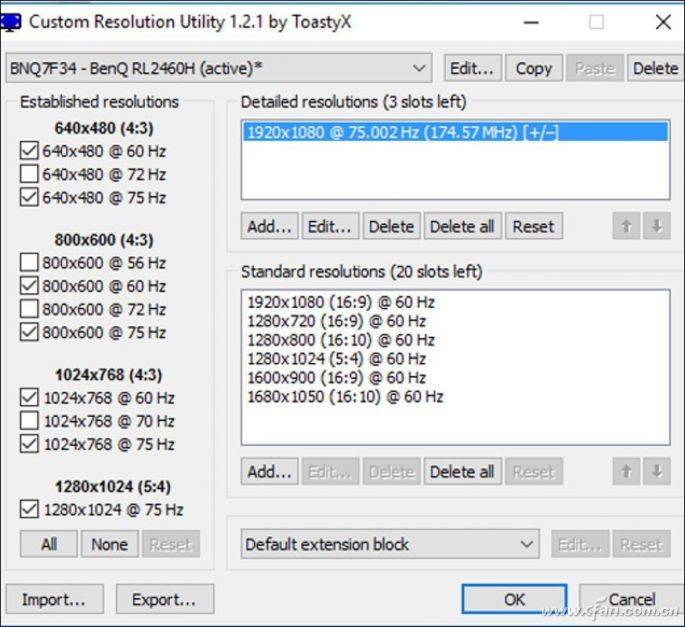Move standard resolution down with arrow button
This screenshot has width=685, height=627.
click(x=657, y=471)
